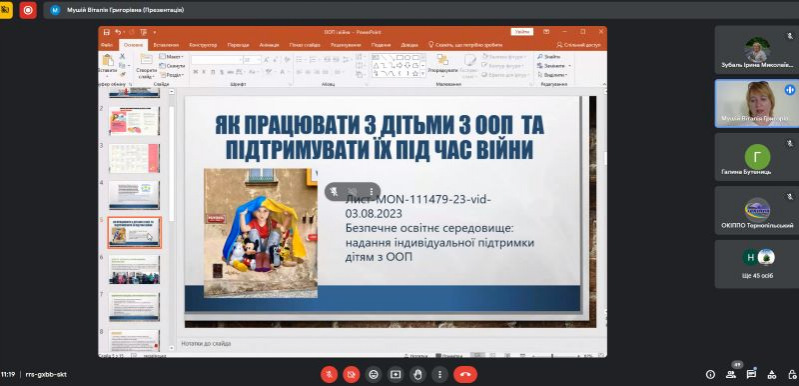Select the Вставлення ribbon tab in PowerPoint
799x386 pixels.
[166, 45]
